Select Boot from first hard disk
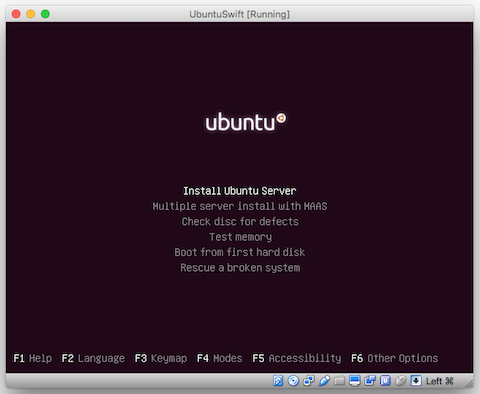480x394 pixels. [x=240, y=252]
